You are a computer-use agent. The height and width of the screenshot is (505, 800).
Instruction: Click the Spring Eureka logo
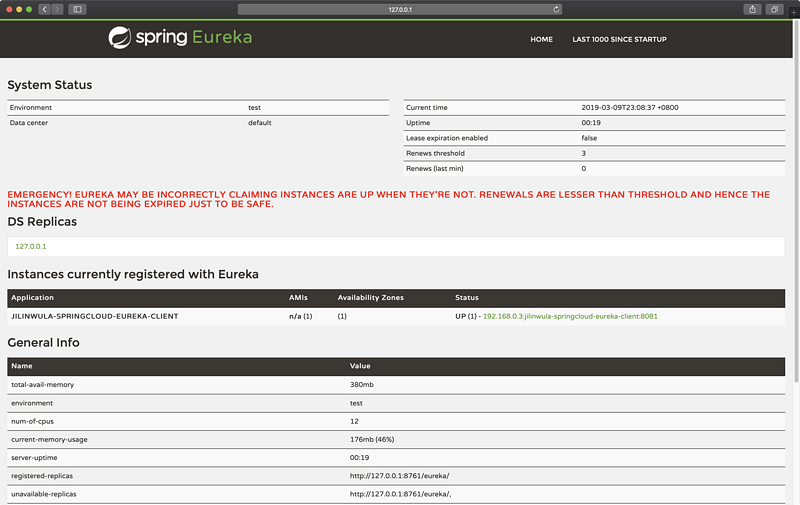point(180,38)
